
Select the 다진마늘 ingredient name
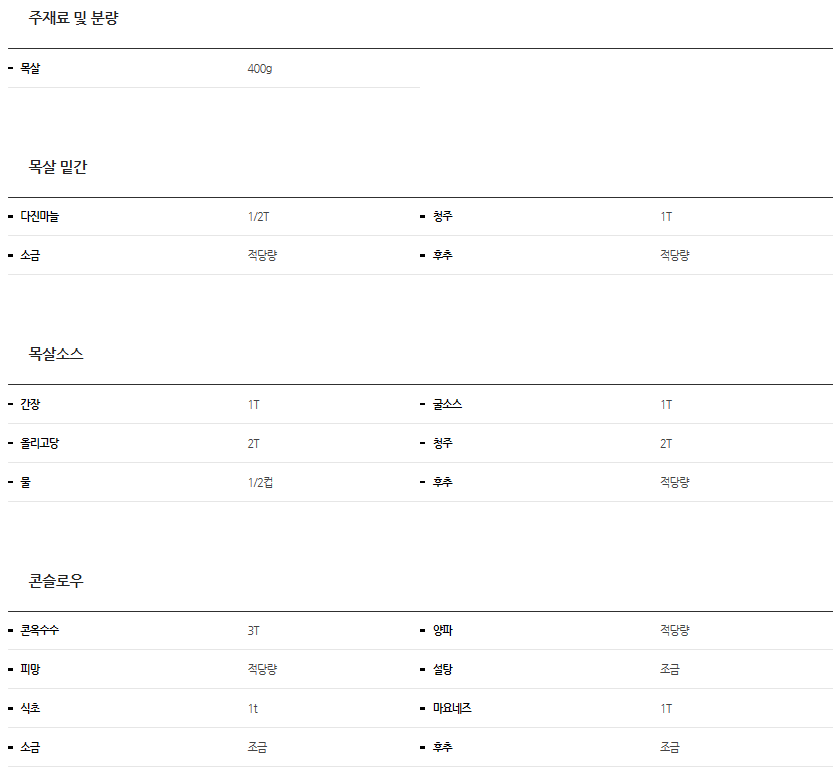(40, 216)
